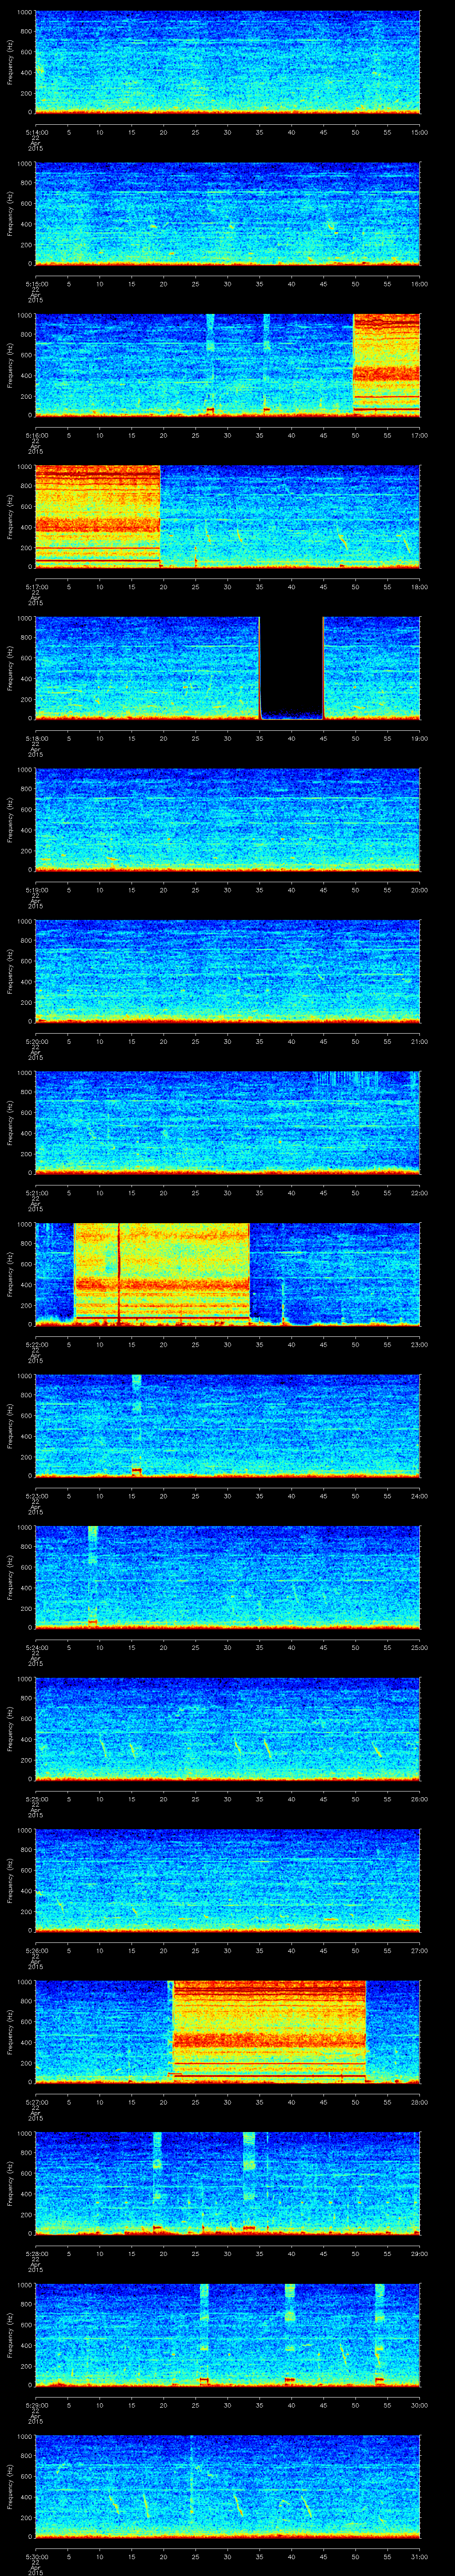Click the 5:17:00 start time label
The width and height of the screenshot is (455, 2576).
[x=36, y=587]
